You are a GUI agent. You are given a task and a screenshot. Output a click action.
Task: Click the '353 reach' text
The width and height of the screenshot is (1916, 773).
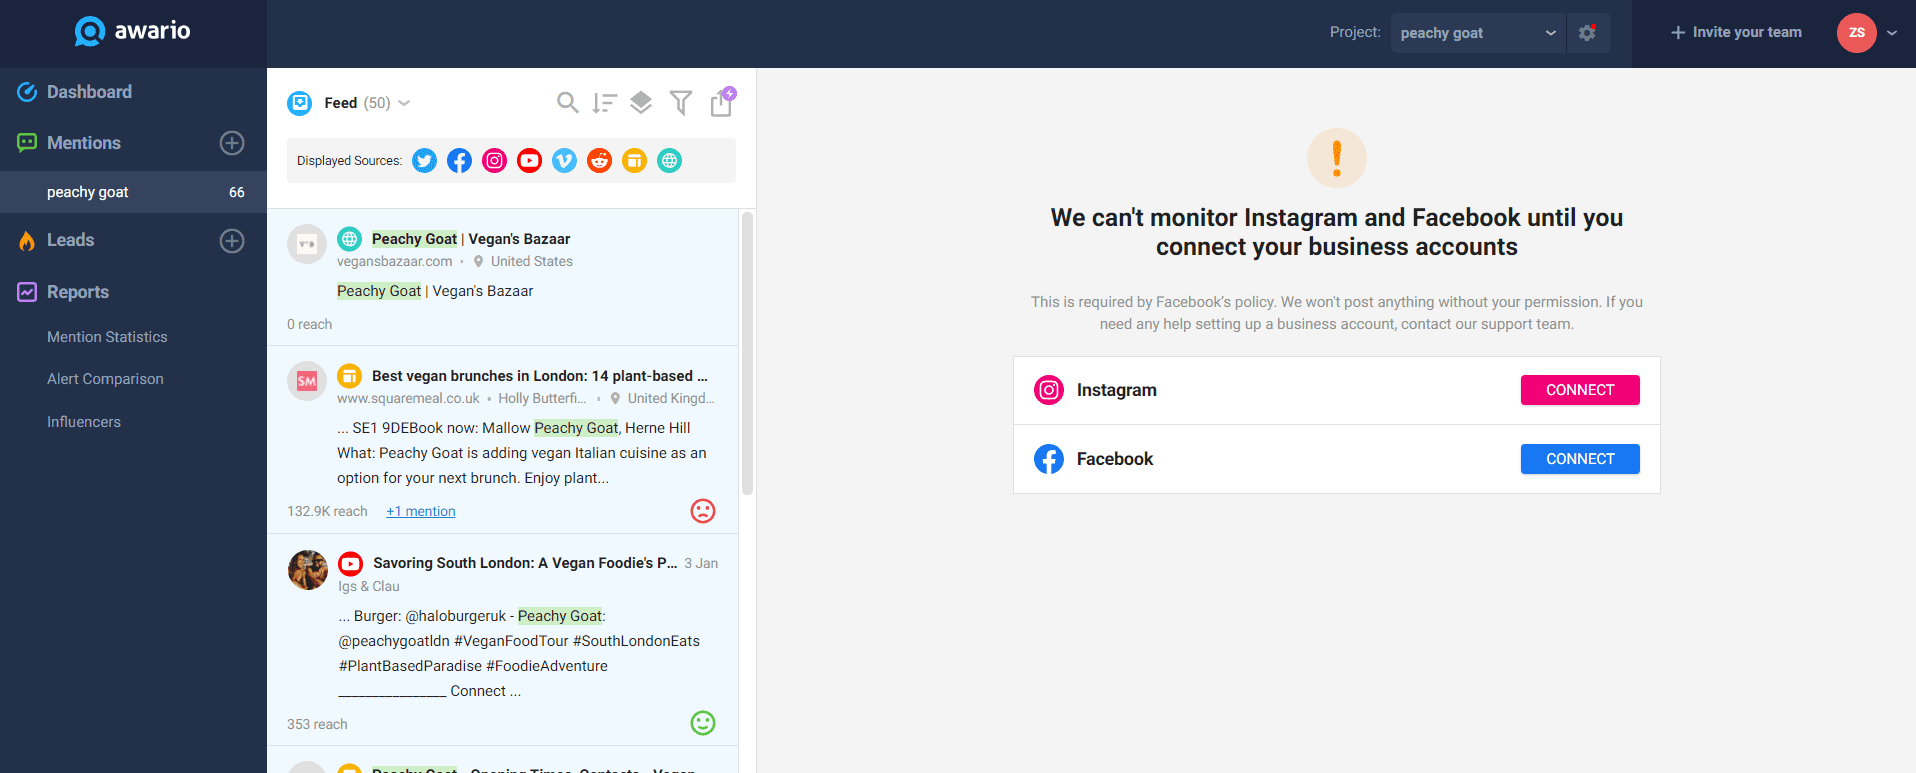(317, 724)
